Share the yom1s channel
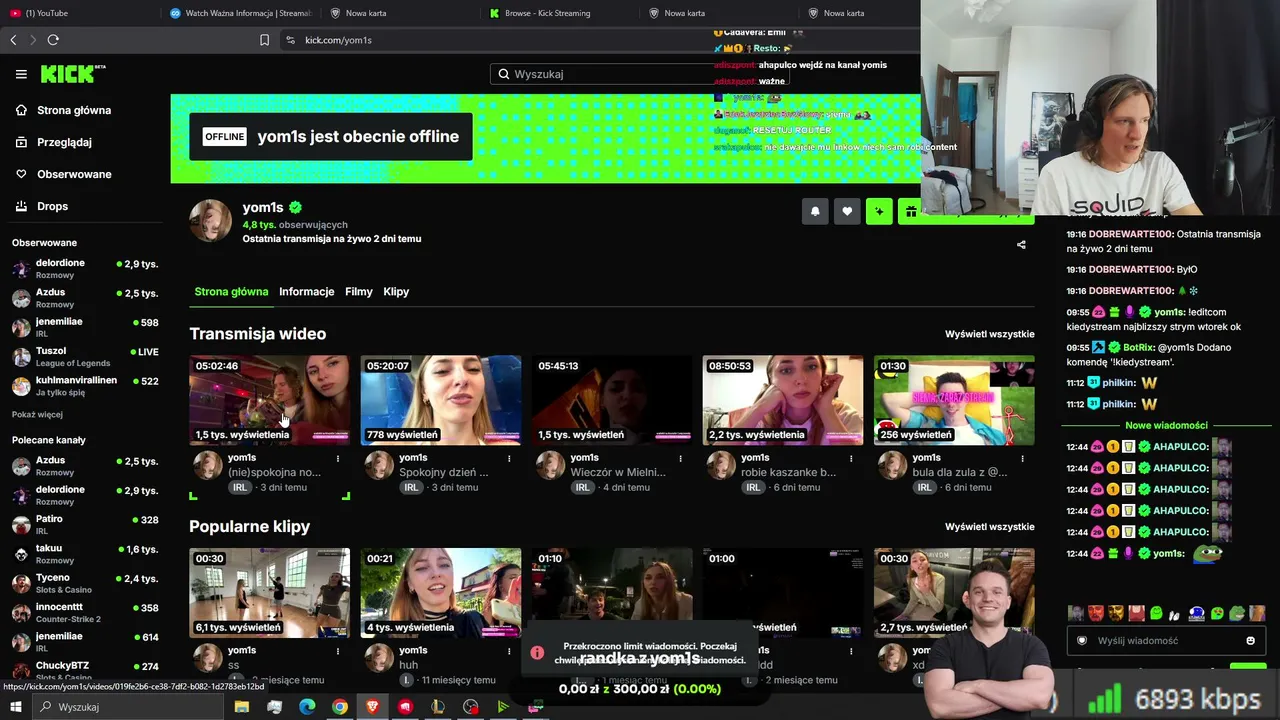The width and height of the screenshot is (1280, 720). (x=1021, y=245)
